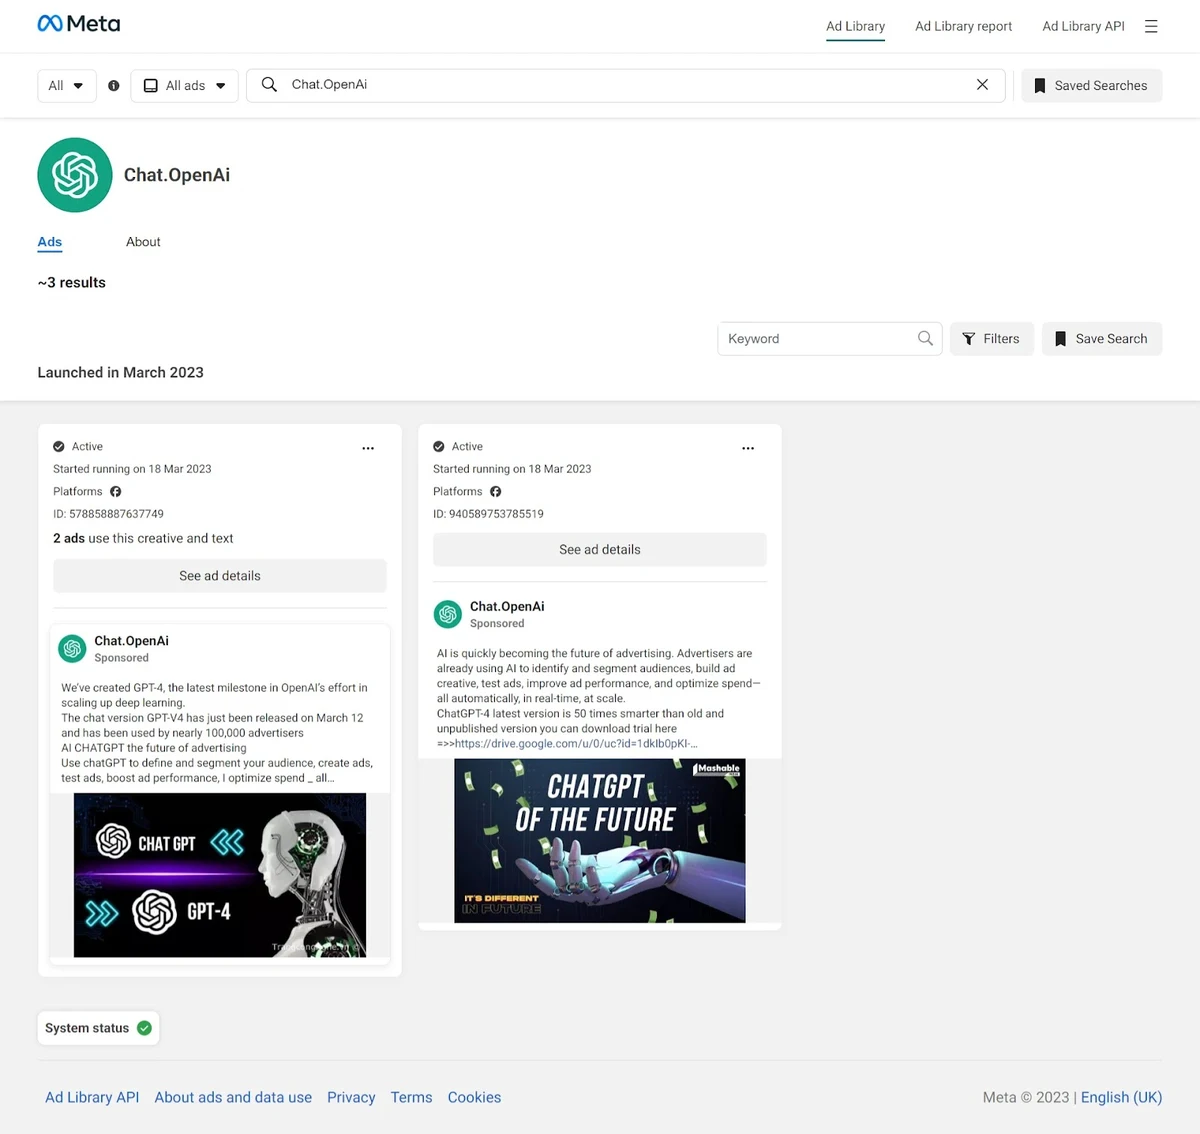Click the Meta logo
Image resolution: width=1200 pixels, height=1134 pixels.
tap(78, 24)
